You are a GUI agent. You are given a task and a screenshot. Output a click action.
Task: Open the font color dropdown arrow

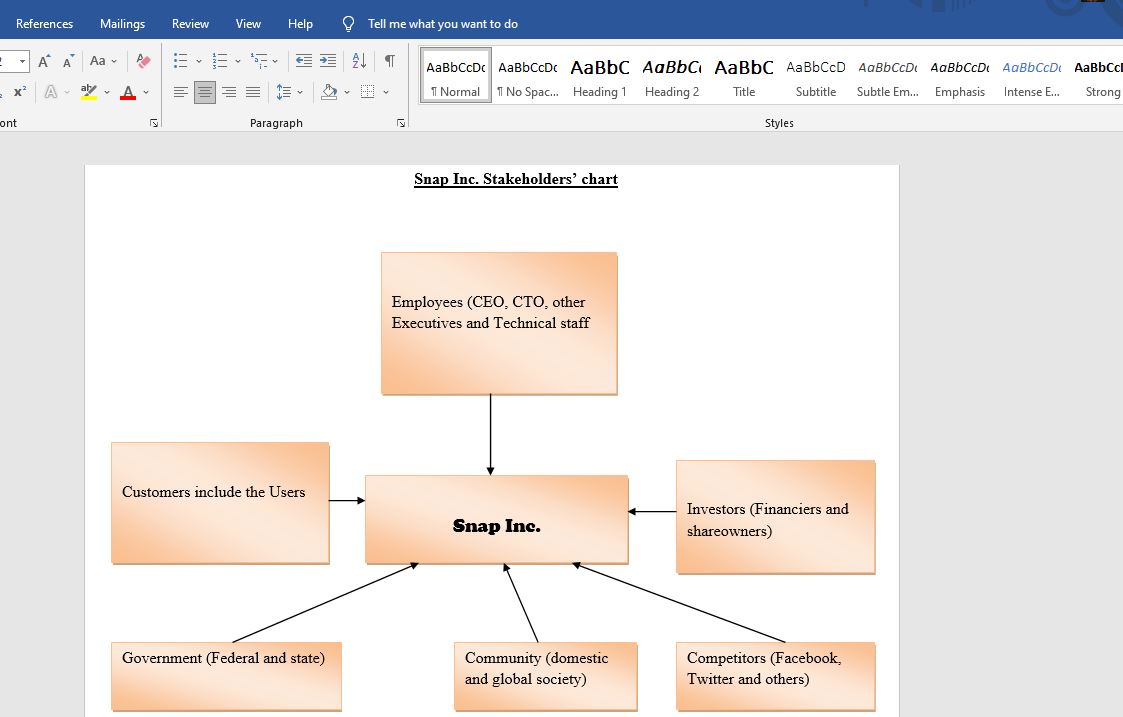(x=145, y=92)
